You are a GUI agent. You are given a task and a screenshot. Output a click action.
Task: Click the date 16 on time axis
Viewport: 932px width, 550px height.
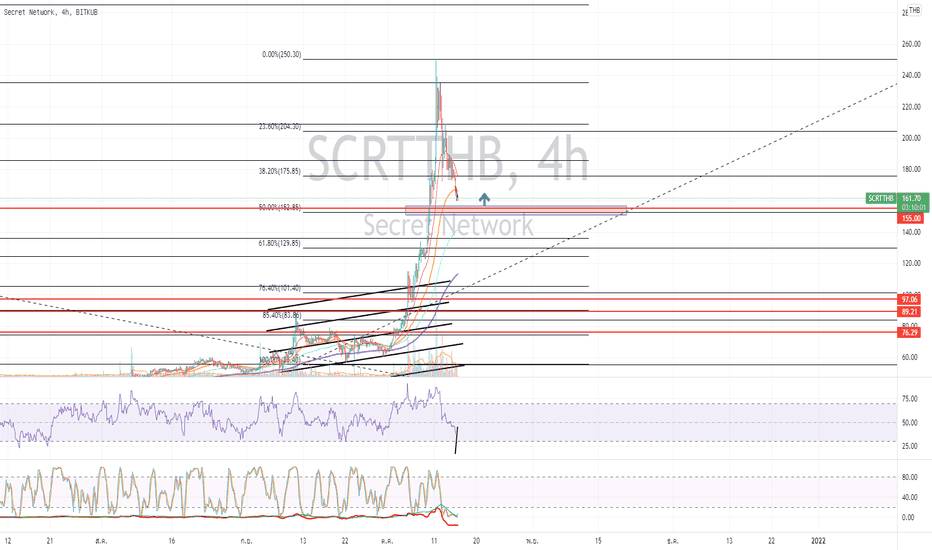point(172,541)
